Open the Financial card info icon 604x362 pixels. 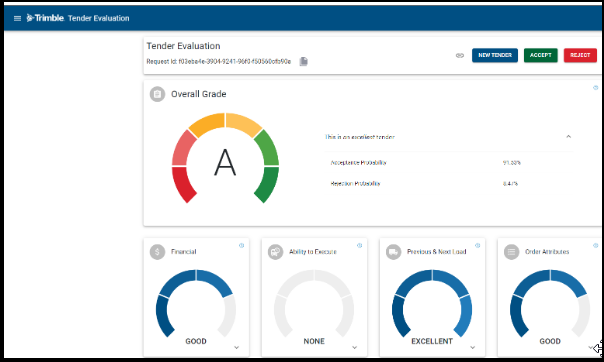pos(242,245)
